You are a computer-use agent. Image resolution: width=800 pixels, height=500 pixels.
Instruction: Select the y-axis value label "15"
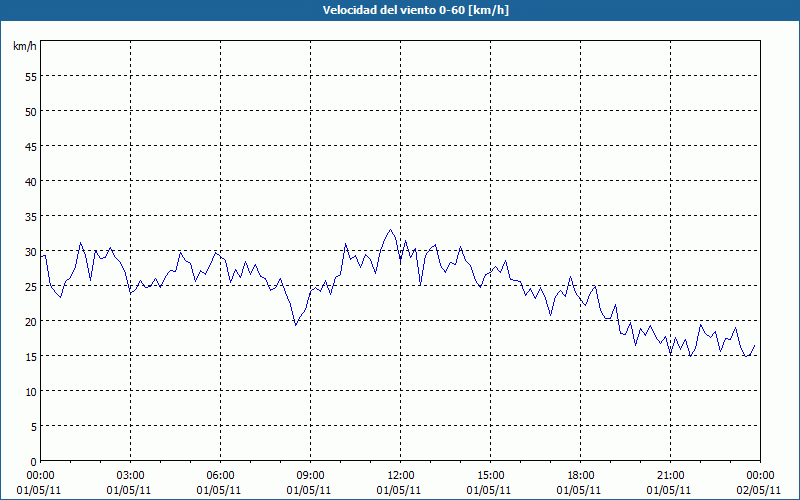click(x=31, y=356)
